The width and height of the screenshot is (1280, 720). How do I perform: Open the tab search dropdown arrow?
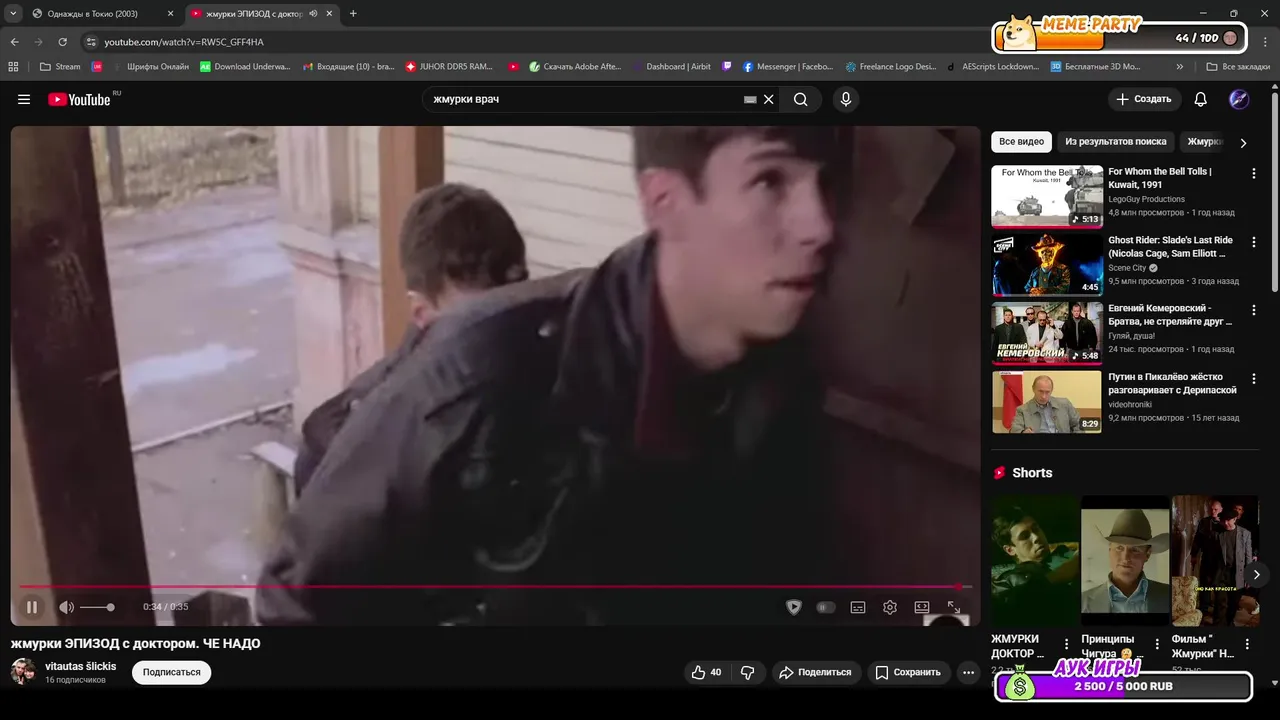[x=13, y=14]
